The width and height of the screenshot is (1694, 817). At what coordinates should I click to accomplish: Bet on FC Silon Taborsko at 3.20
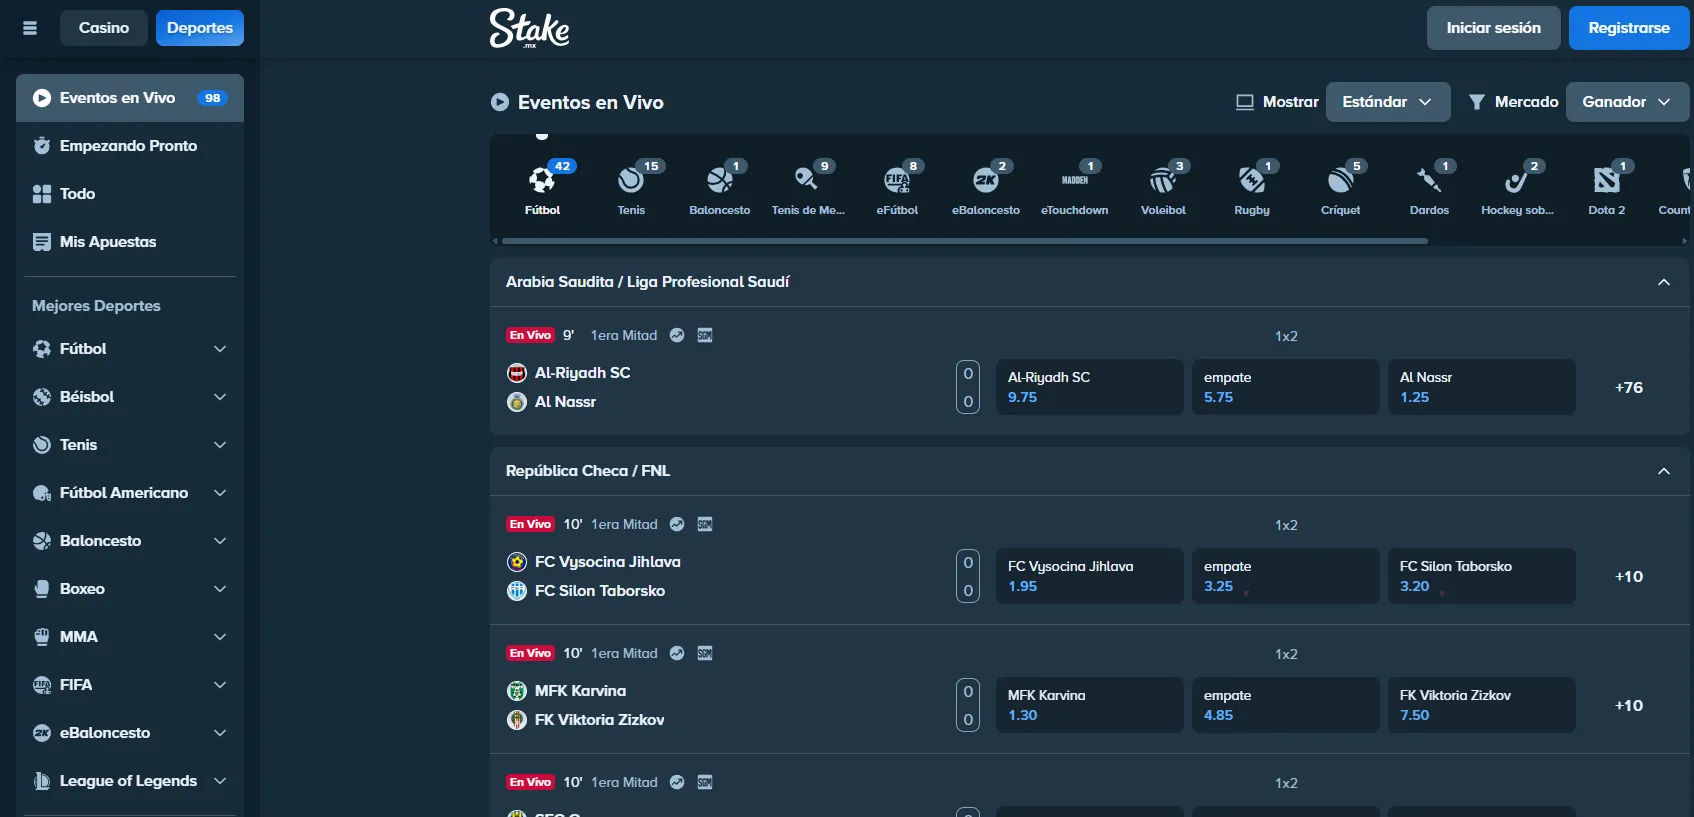click(1482, 576)
